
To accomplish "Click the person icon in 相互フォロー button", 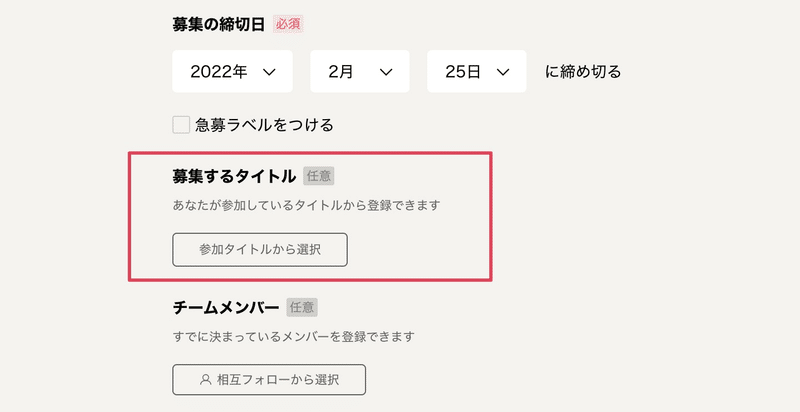I will pyautogui.click(x=206, y=379).
